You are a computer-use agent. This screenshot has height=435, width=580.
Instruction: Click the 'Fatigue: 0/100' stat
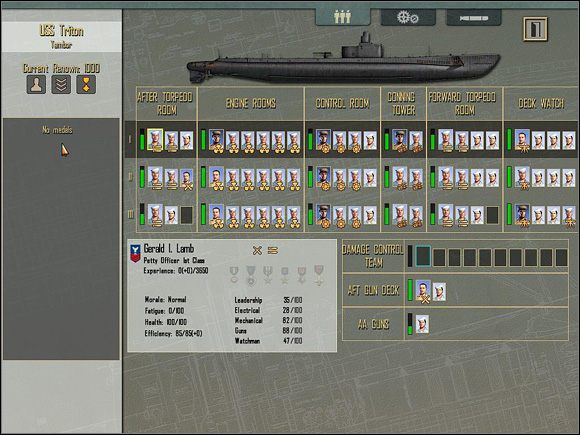(164, 311)
